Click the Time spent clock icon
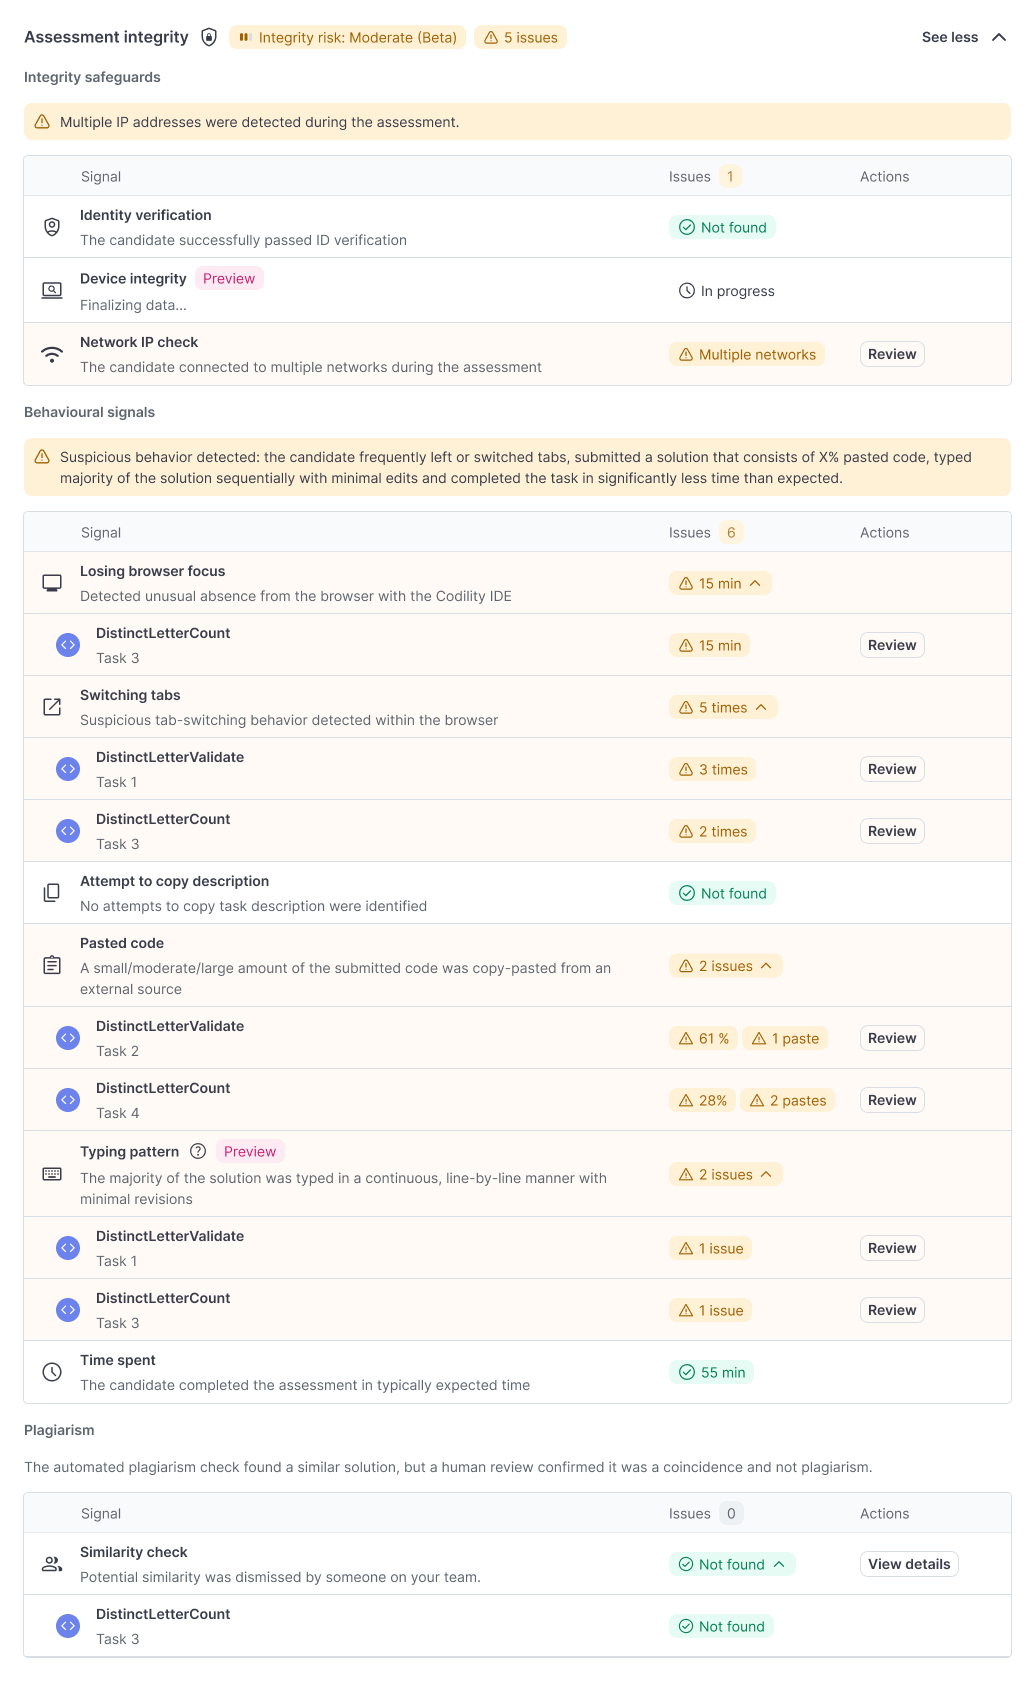 52,1372
